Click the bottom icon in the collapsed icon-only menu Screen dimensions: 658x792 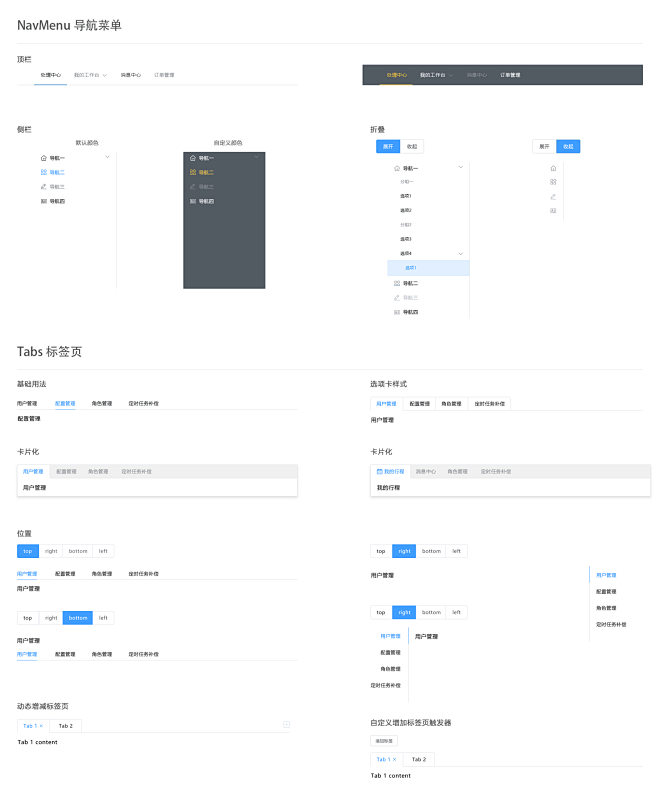[x=553, y=210]
